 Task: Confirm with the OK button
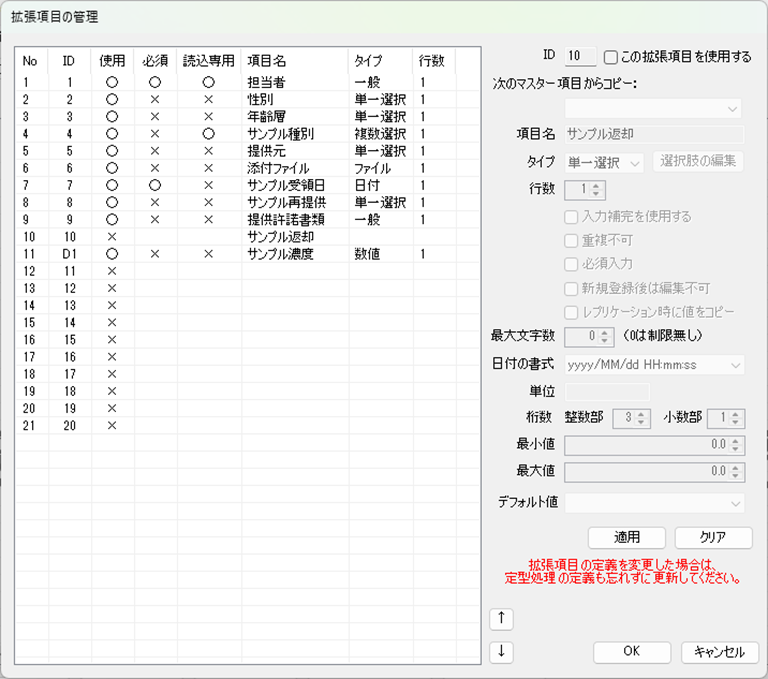coord(631,652)
